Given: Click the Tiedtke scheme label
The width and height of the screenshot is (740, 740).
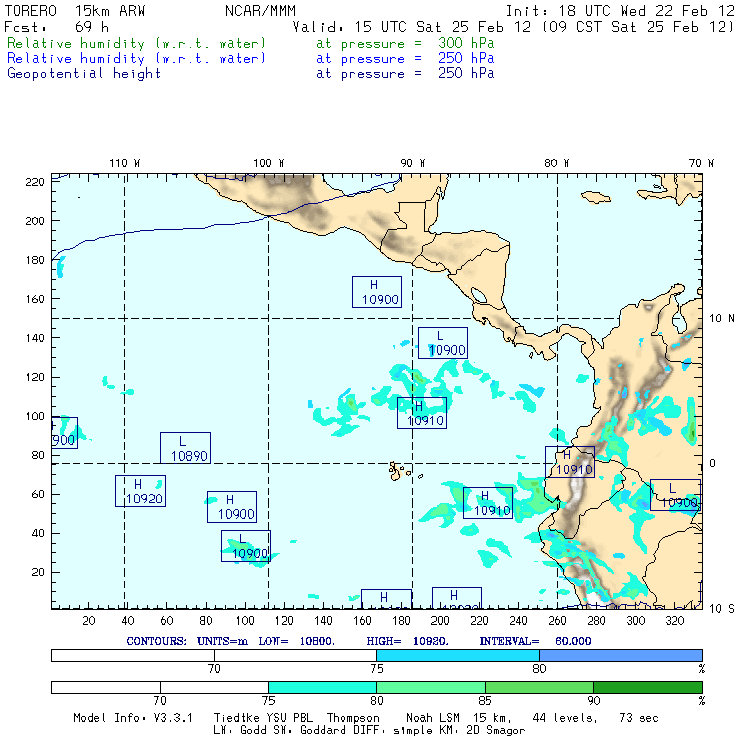Looking at the screenshot, I should pos(237,718).
